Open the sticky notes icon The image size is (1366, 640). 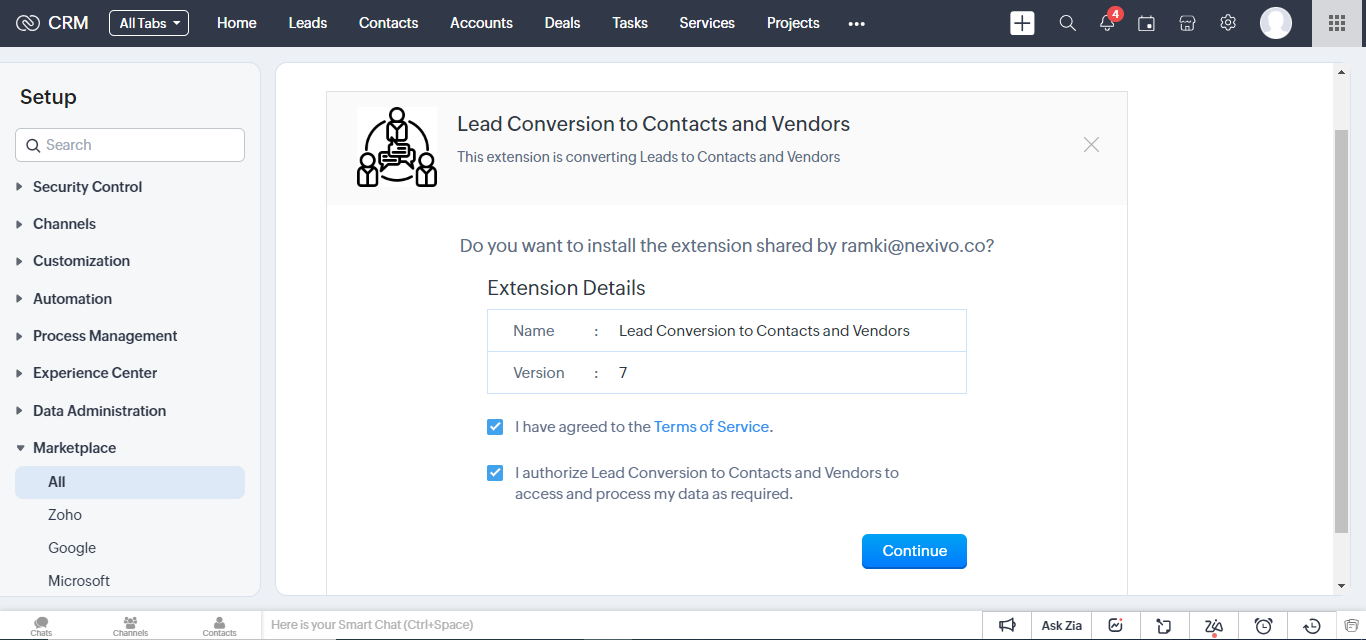point(1164,626)
